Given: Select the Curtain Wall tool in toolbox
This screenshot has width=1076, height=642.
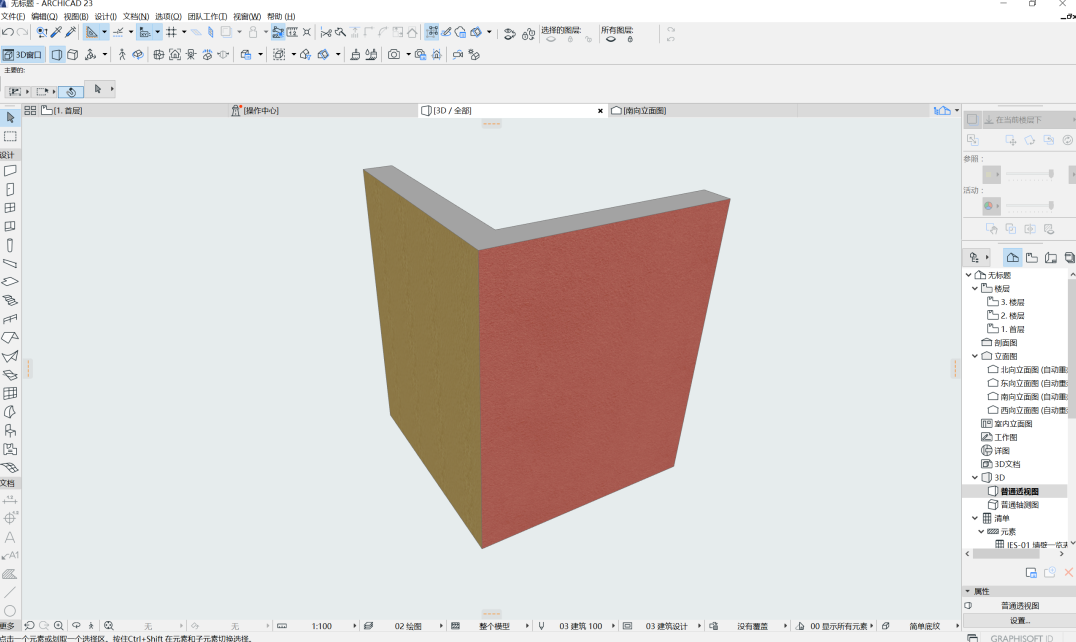Looking at the screenshot, I should (10, 393).
